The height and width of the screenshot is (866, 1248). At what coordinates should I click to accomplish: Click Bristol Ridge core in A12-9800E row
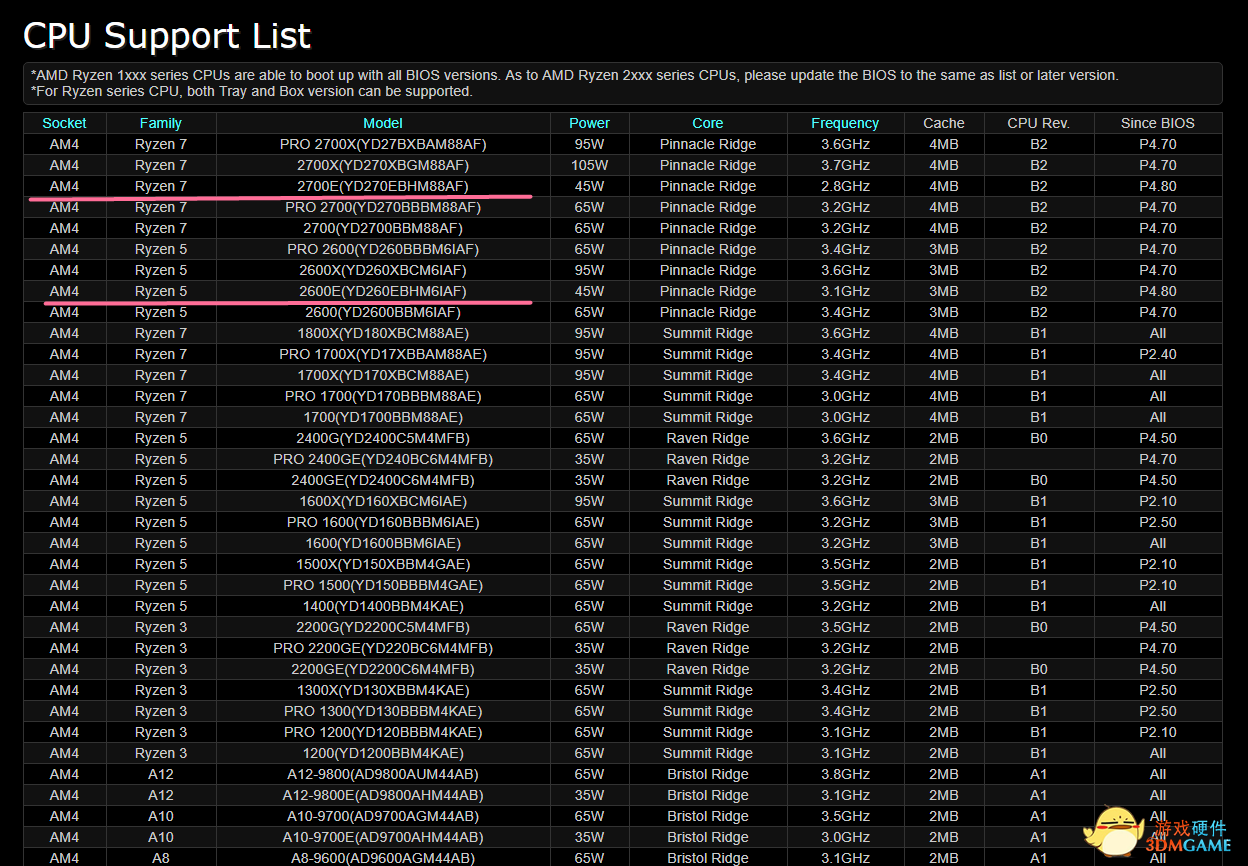pyautogui.click(x=707, y=795)
